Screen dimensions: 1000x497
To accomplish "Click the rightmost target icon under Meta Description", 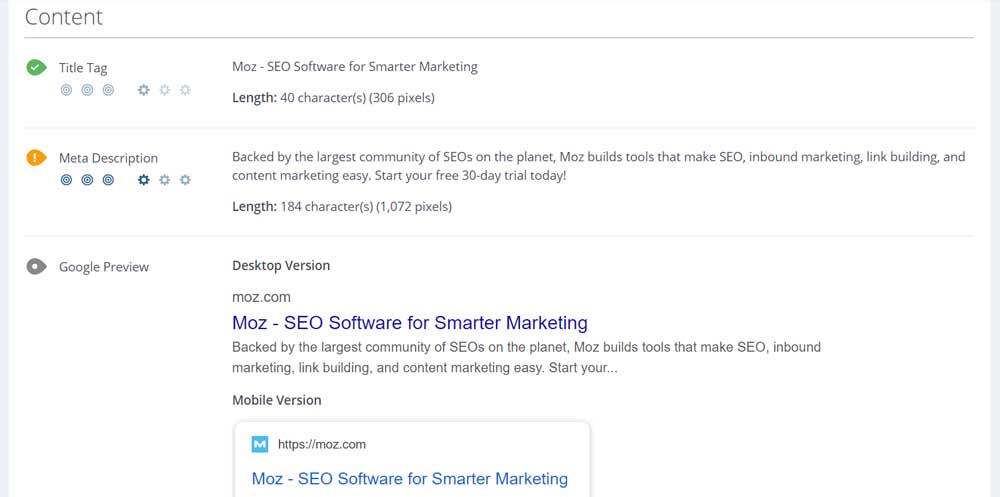I will [108, 180].
